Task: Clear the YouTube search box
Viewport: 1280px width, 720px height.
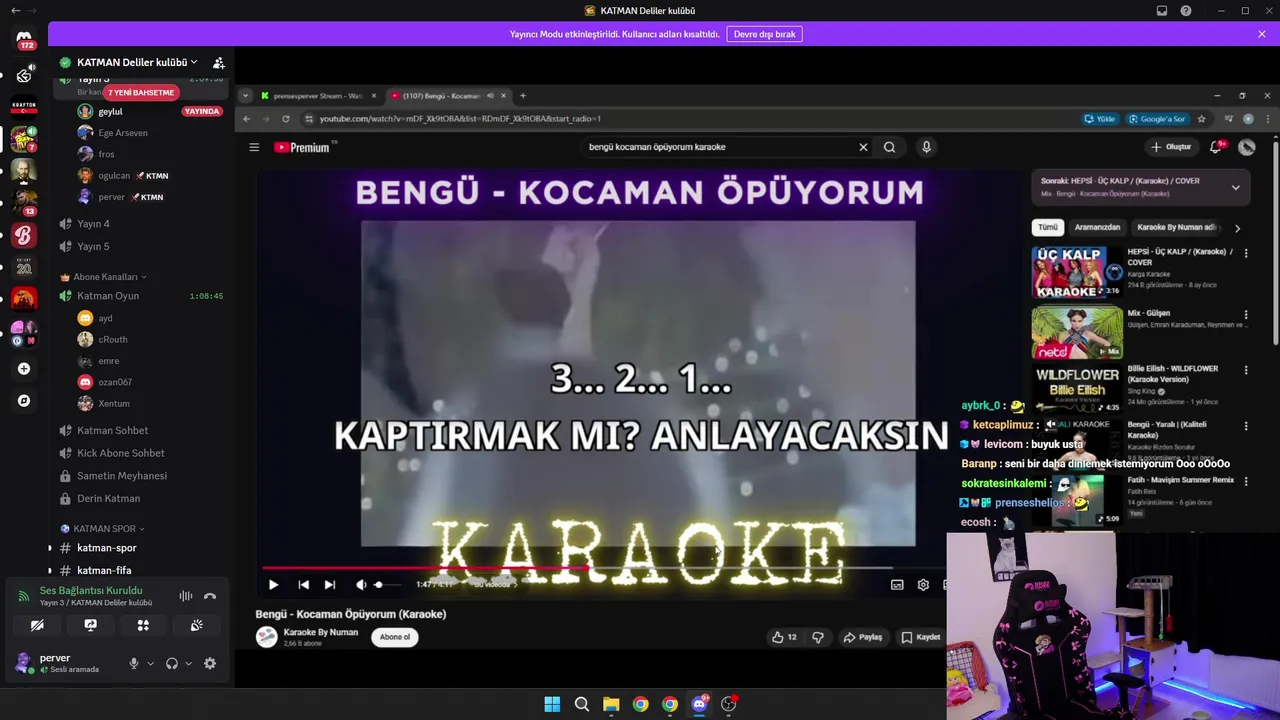Action: click(x=863, y=147)
